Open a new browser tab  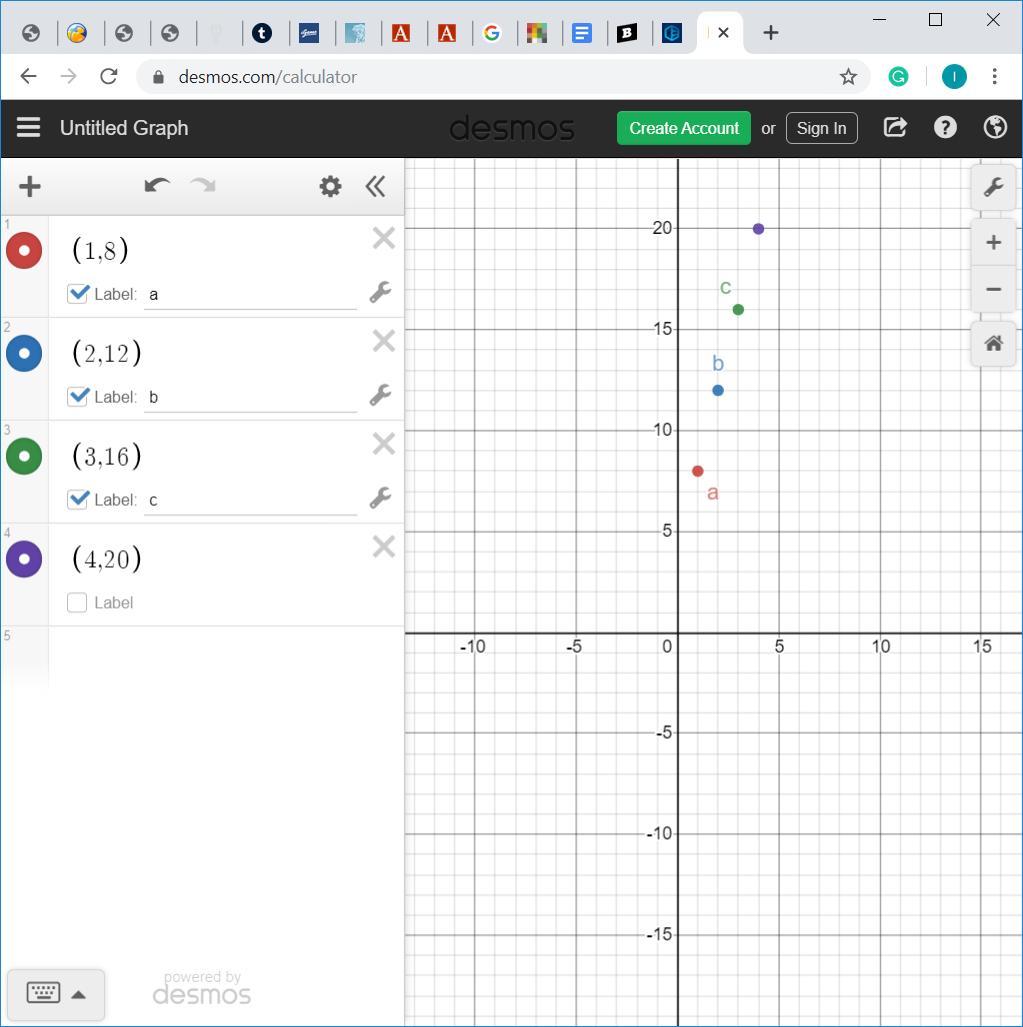point(771,32)
